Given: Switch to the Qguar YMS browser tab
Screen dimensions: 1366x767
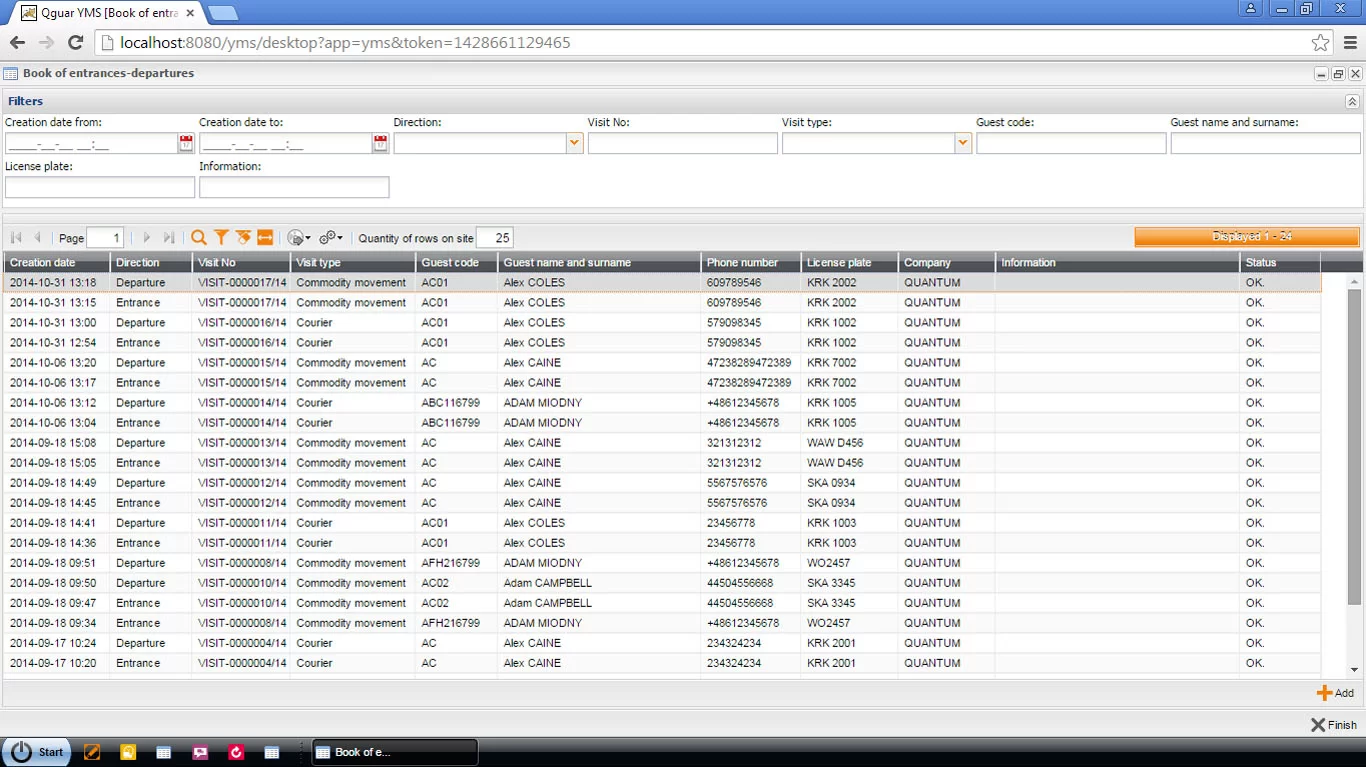Looking at the screenshot, I should tap(100, 13).
